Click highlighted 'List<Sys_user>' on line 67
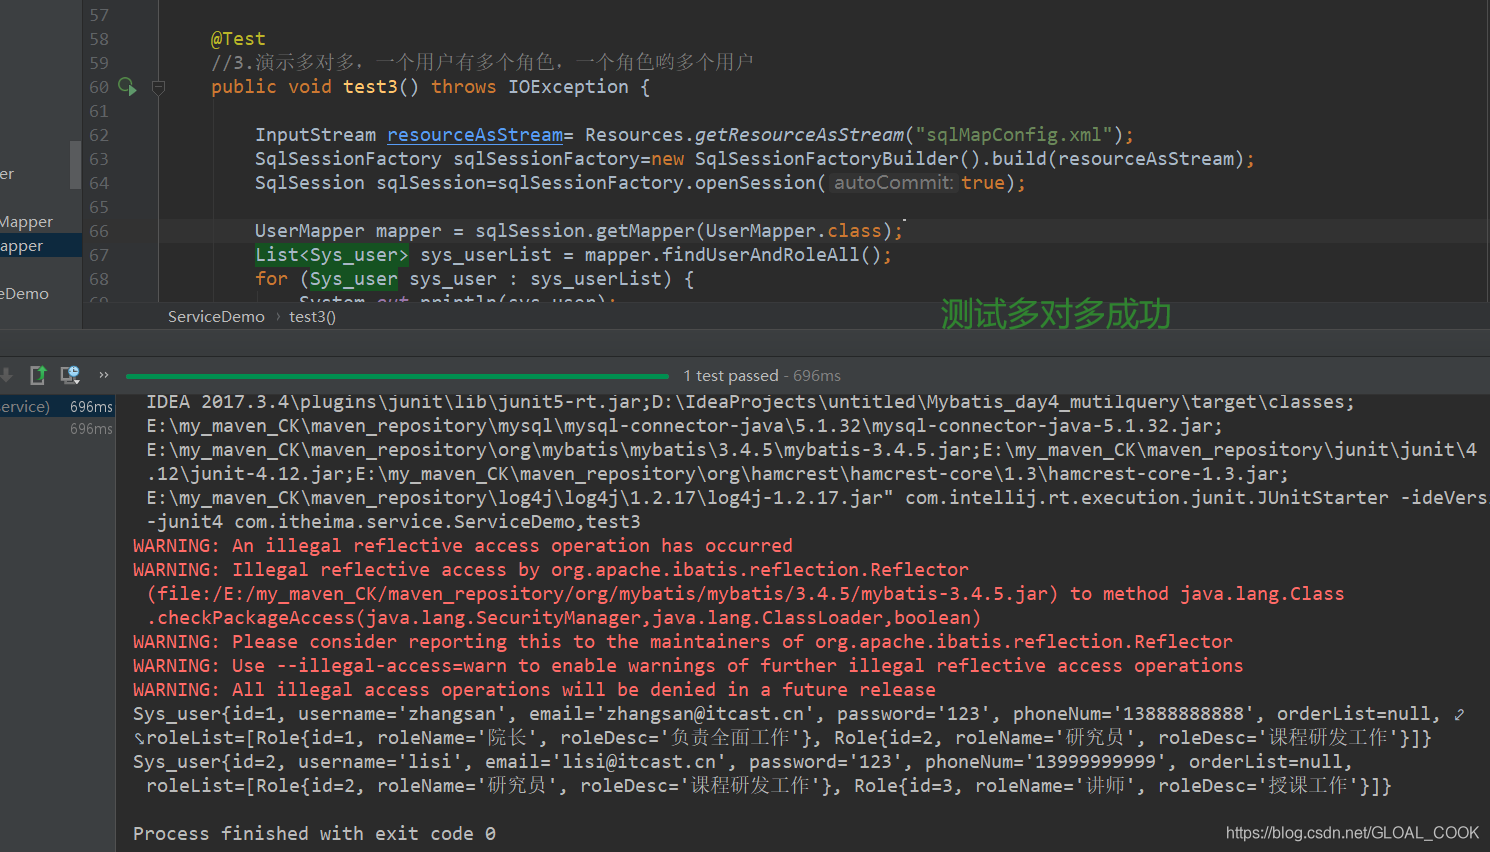The image size is (1490, 852). 332,255
